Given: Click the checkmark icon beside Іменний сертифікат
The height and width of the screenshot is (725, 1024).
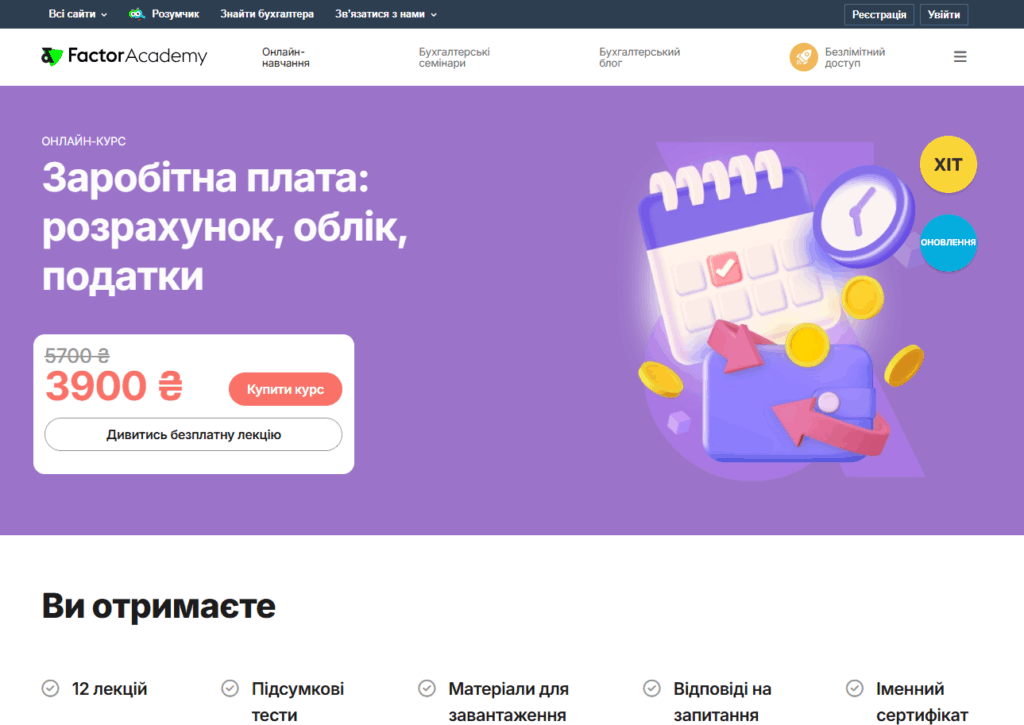Looking at the screenshot, I should click(854, 688).
